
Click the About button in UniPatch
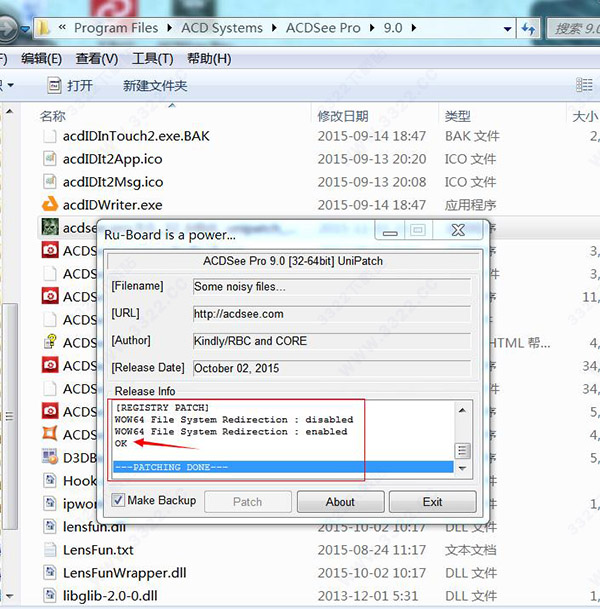(340, 502)
